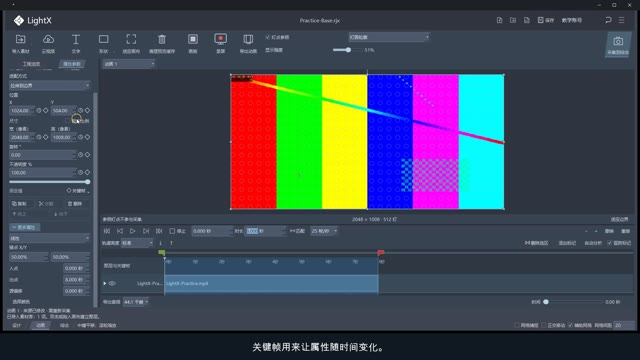This screenshot has height=360, width=640.
Task: Click the stopwatch beside rotation 0.00
Action: (x=80, y=155)
